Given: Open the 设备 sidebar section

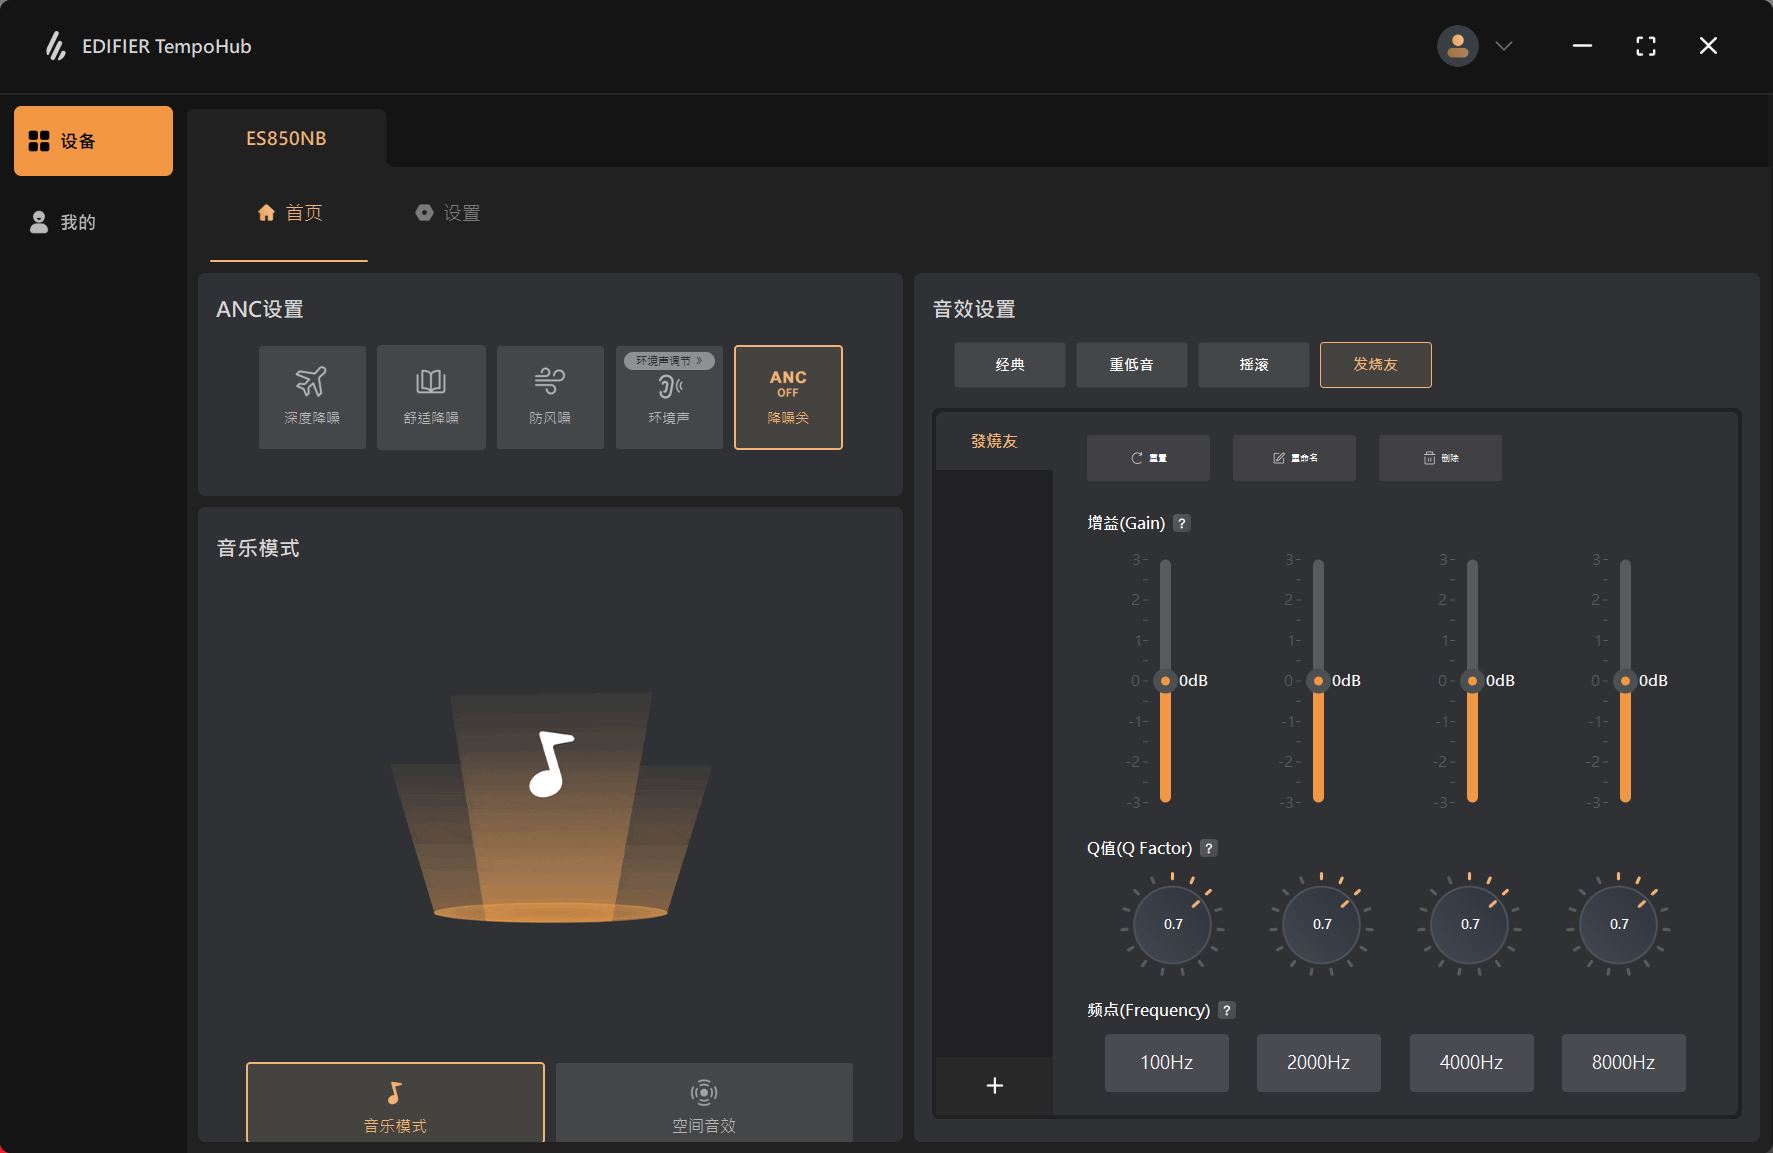Looking at the screenshot, I should [x=93, y=141].
